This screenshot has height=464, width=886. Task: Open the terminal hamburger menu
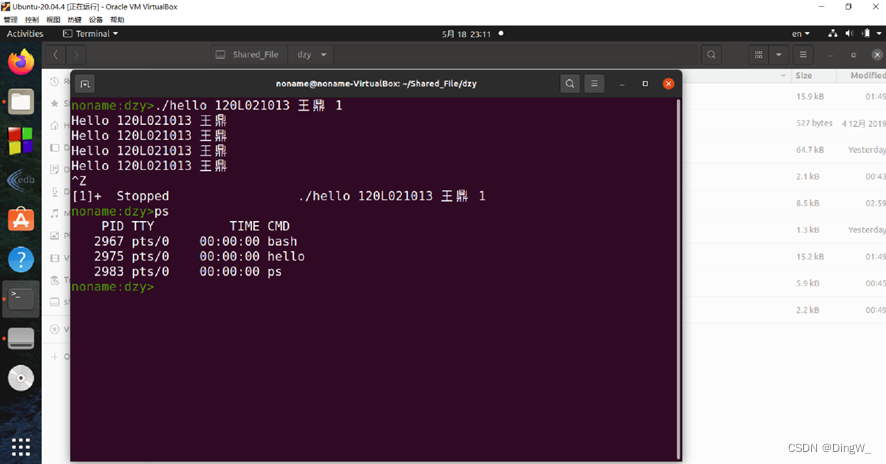point(594,84)
